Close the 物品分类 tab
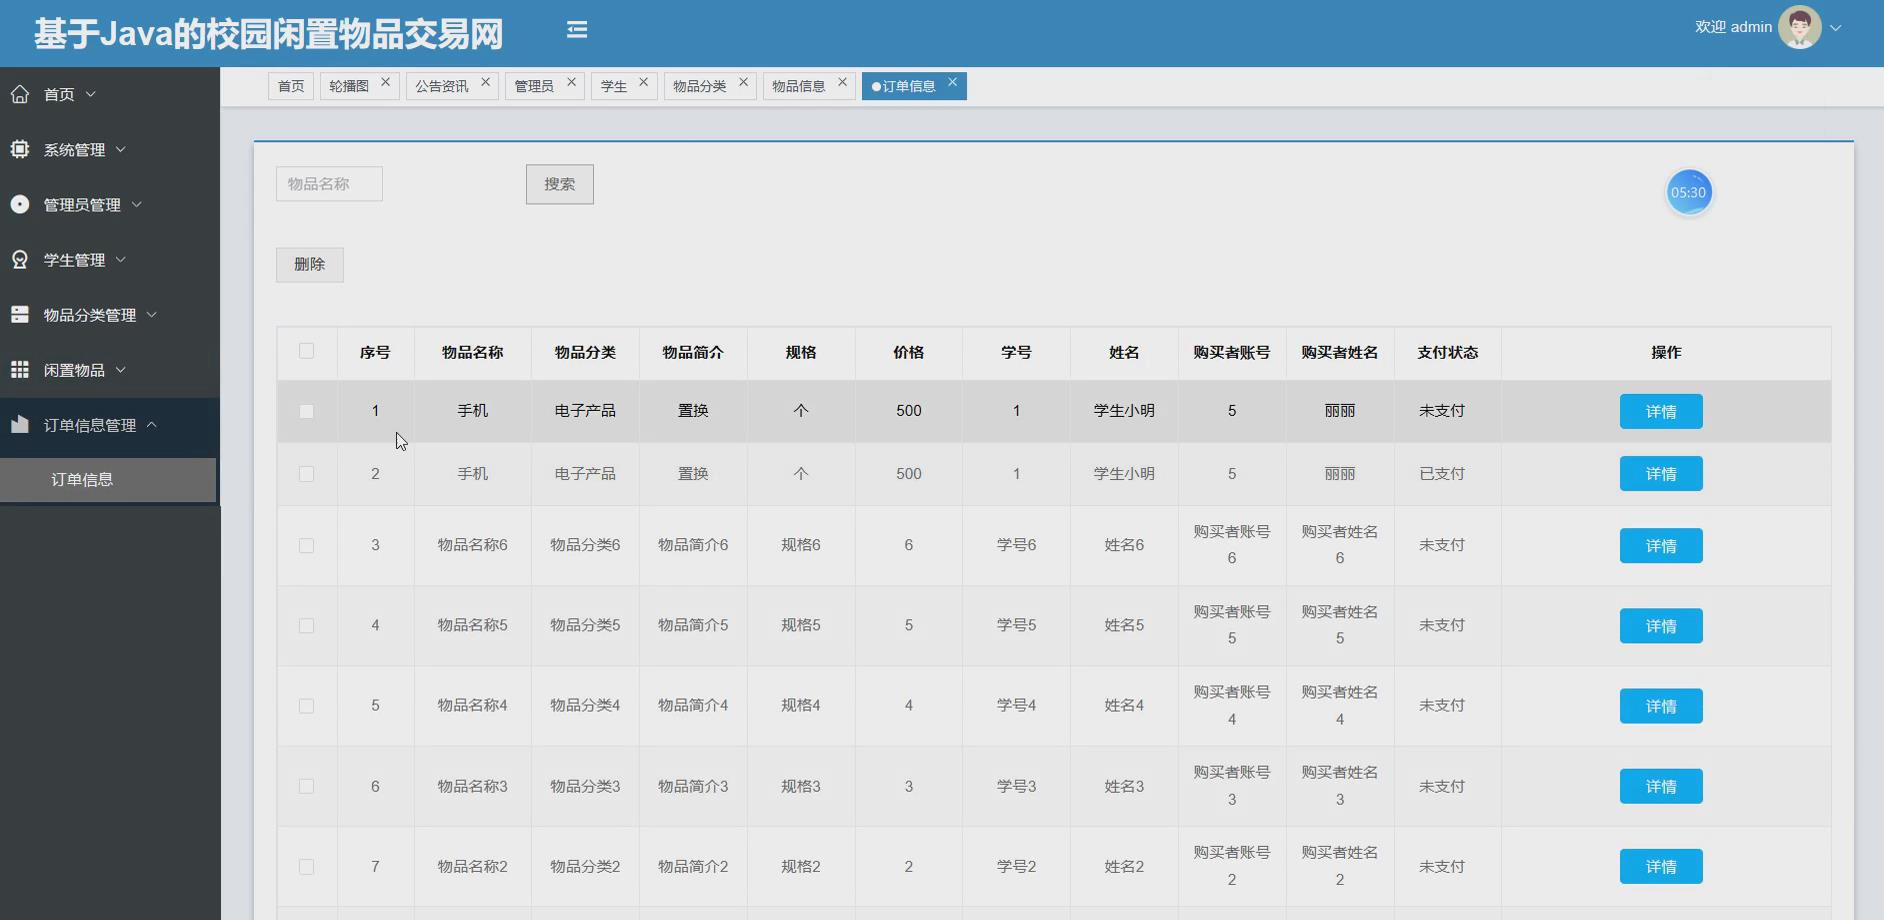The image size is (1884, 920). coord(743,82)
